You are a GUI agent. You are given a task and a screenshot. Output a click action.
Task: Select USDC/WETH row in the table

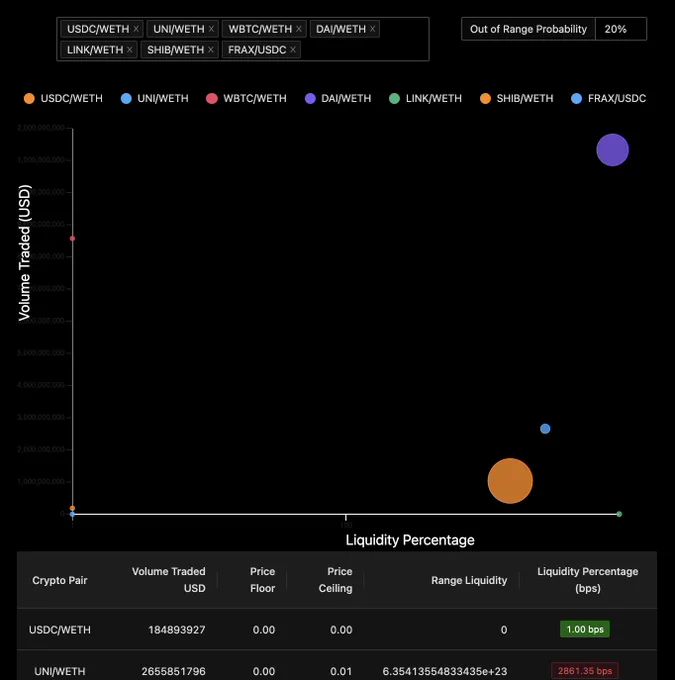coord(337,629)
